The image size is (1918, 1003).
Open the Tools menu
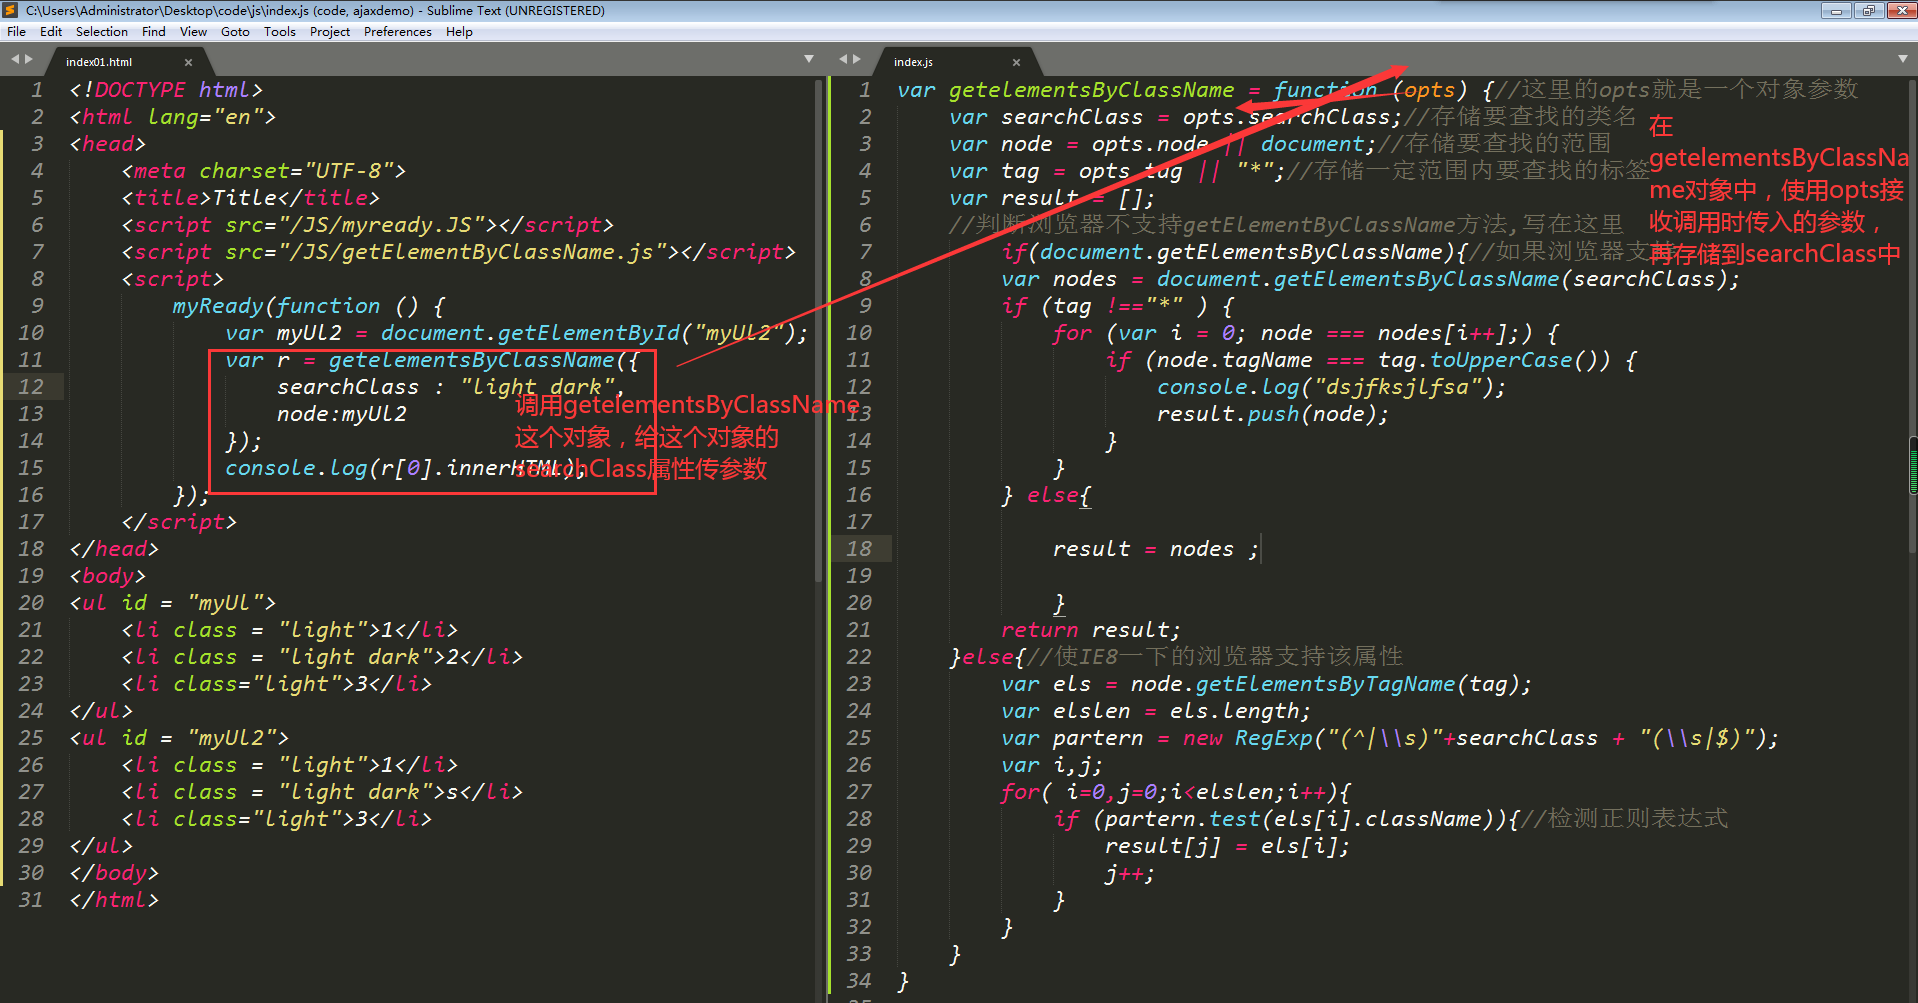pos(280,32)
